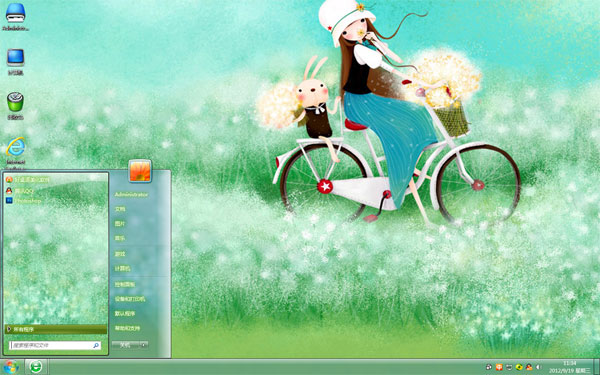Click the user account picture thumbnail
This screenshot has height=375, width=600.
click(x=140, y=171)
